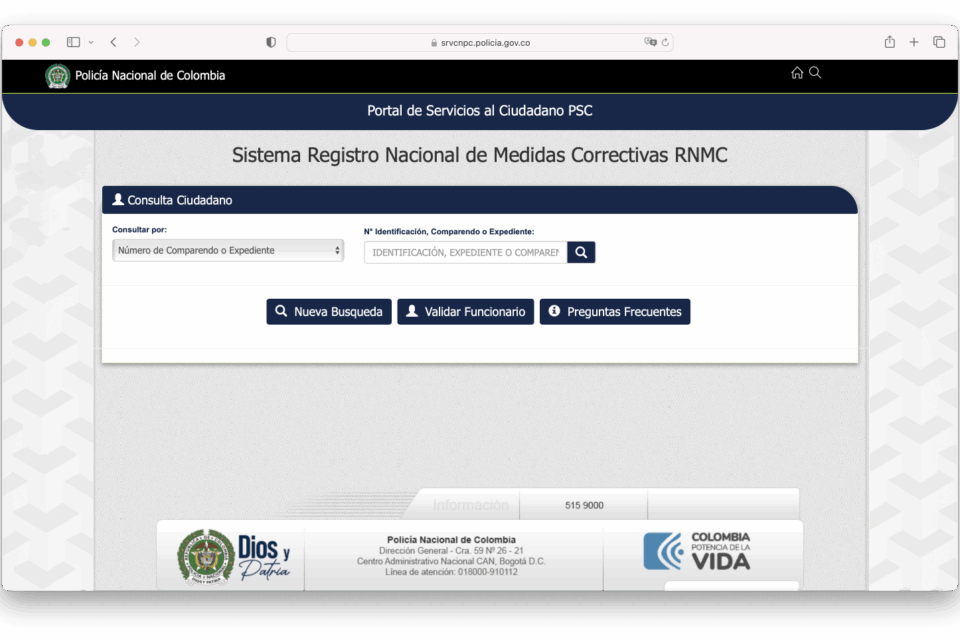Go forward with the browser forward arrow
The width and height of the screenshot is (960, 640).
click(x=137, y=42)
